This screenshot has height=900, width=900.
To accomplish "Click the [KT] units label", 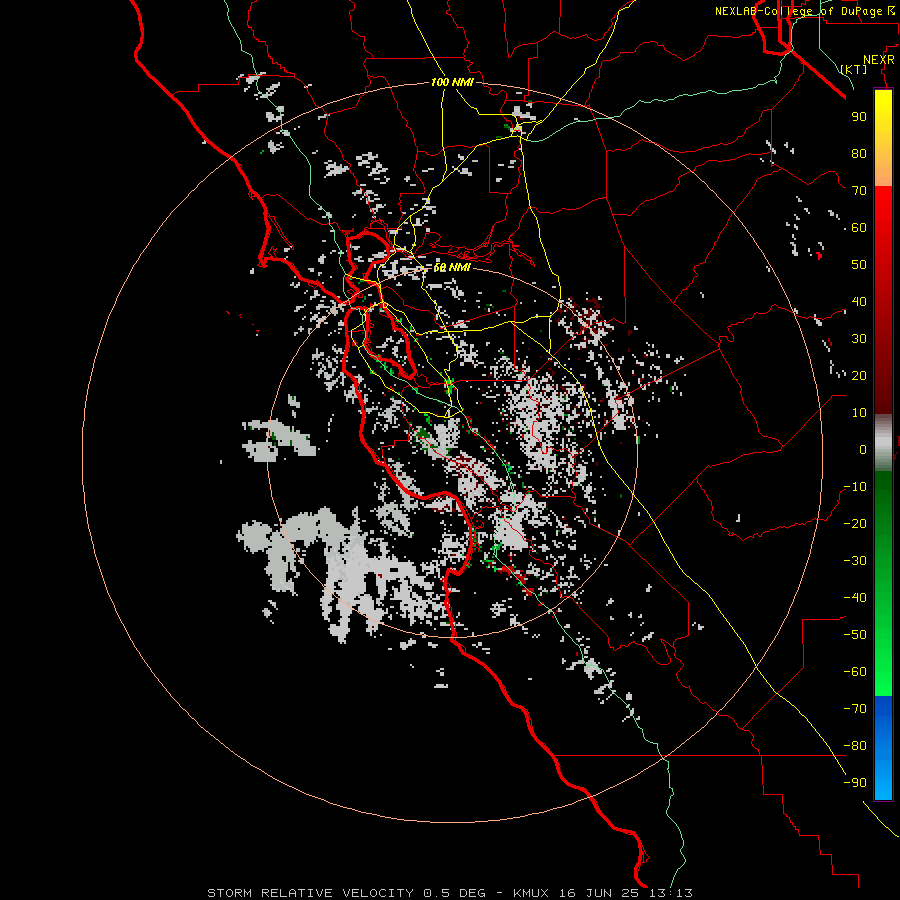I will click(x=853, y=69).
